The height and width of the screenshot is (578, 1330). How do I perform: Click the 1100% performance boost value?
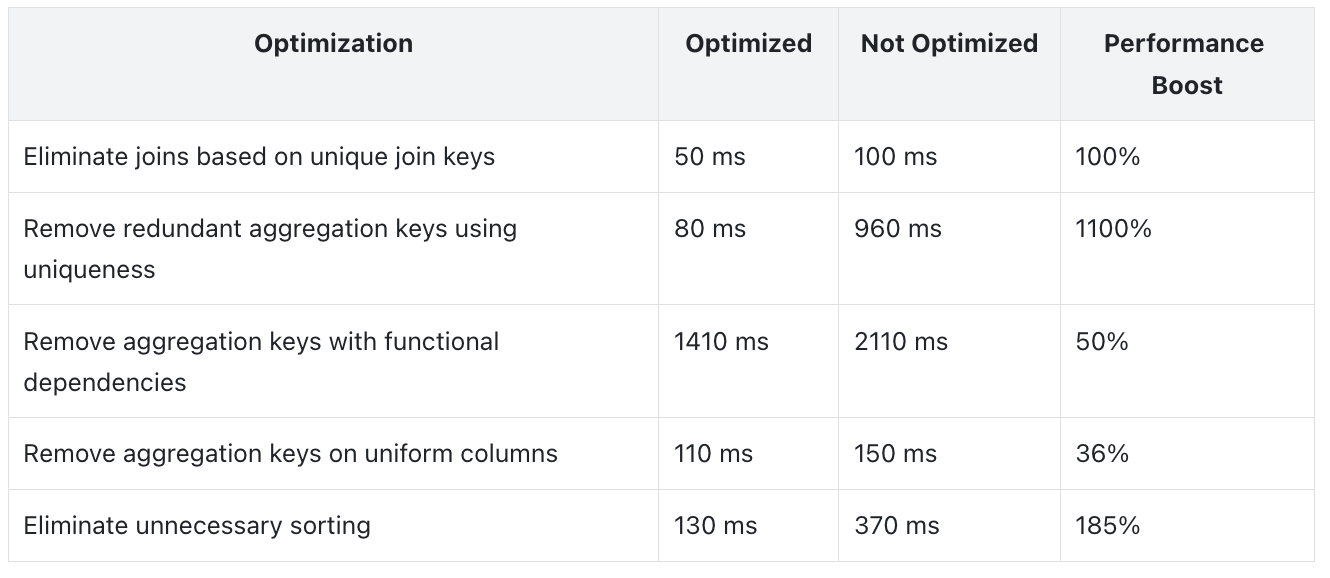pyautogui.click(x=1113, y=229)
